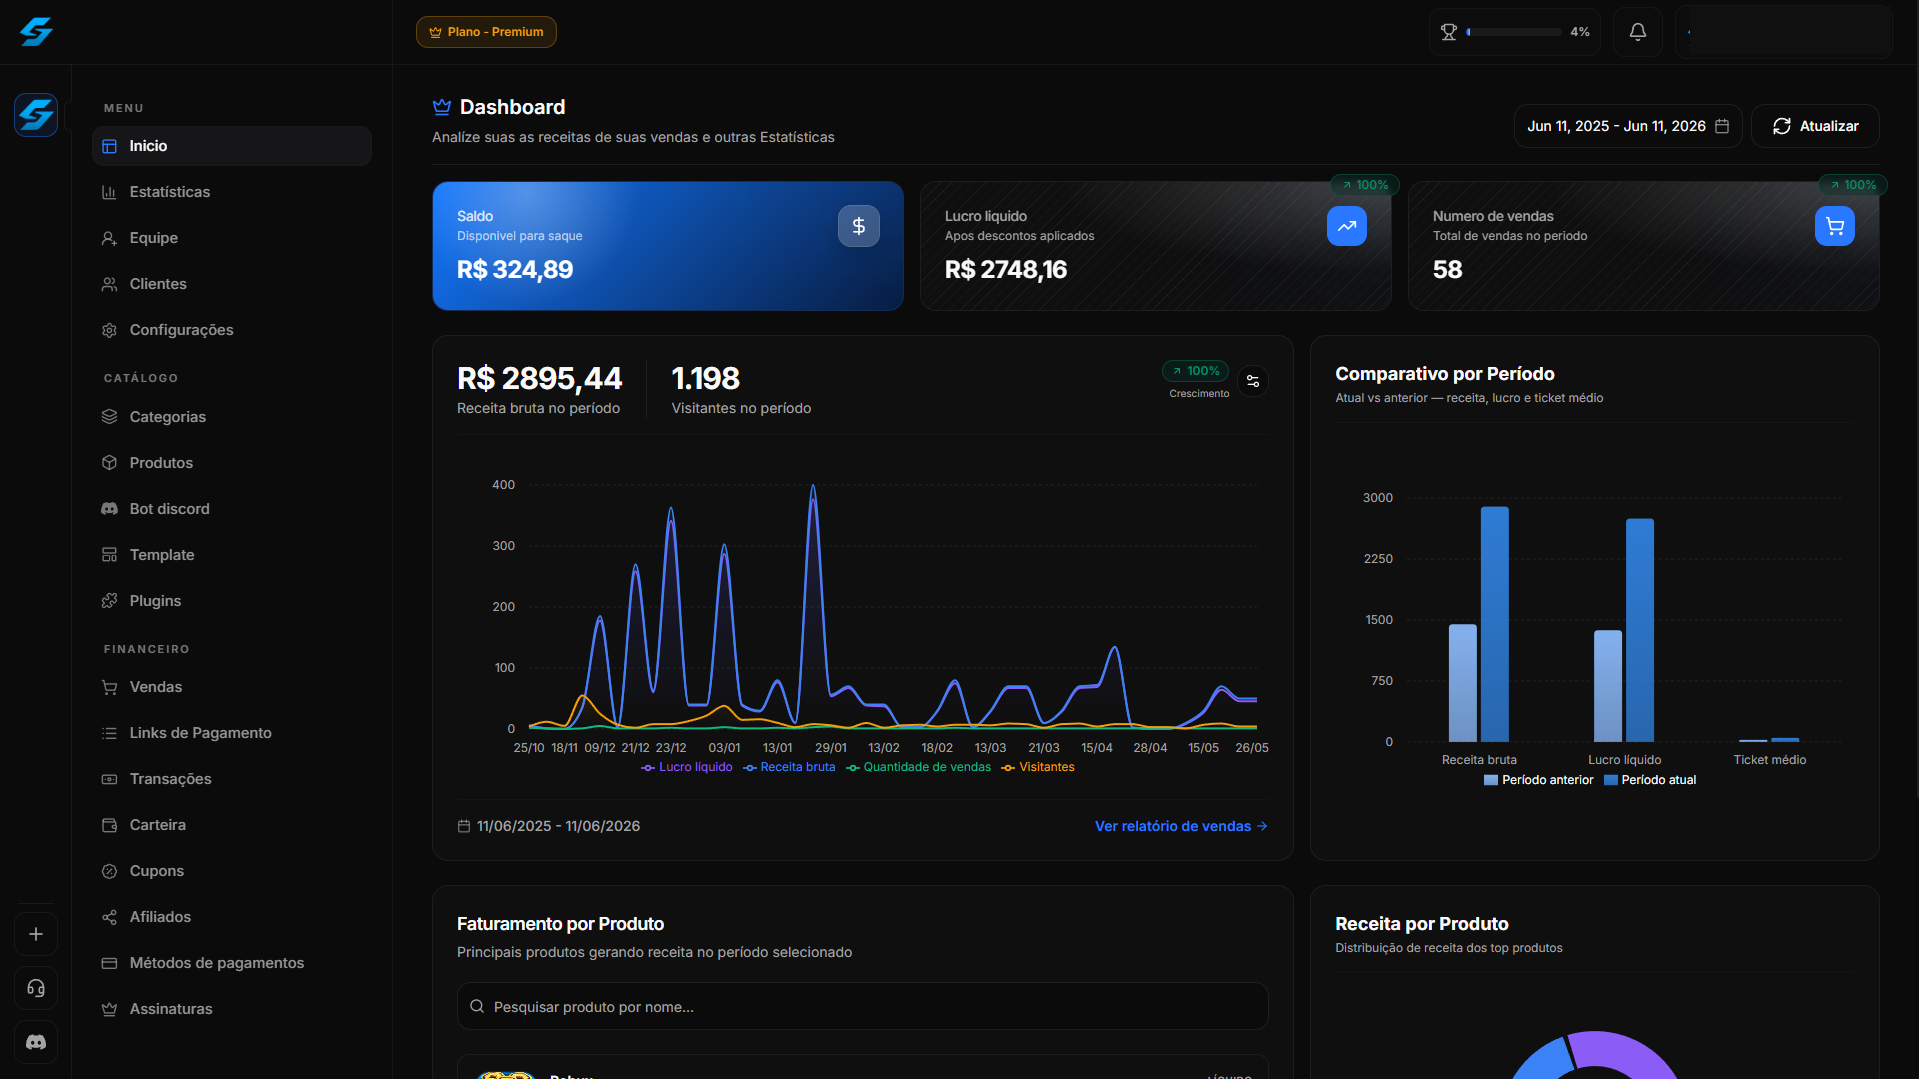Screen dimensions: 1919x1079
Task: Toggle Período anterior in comparison legend
Action: (x=1538, y=780)
